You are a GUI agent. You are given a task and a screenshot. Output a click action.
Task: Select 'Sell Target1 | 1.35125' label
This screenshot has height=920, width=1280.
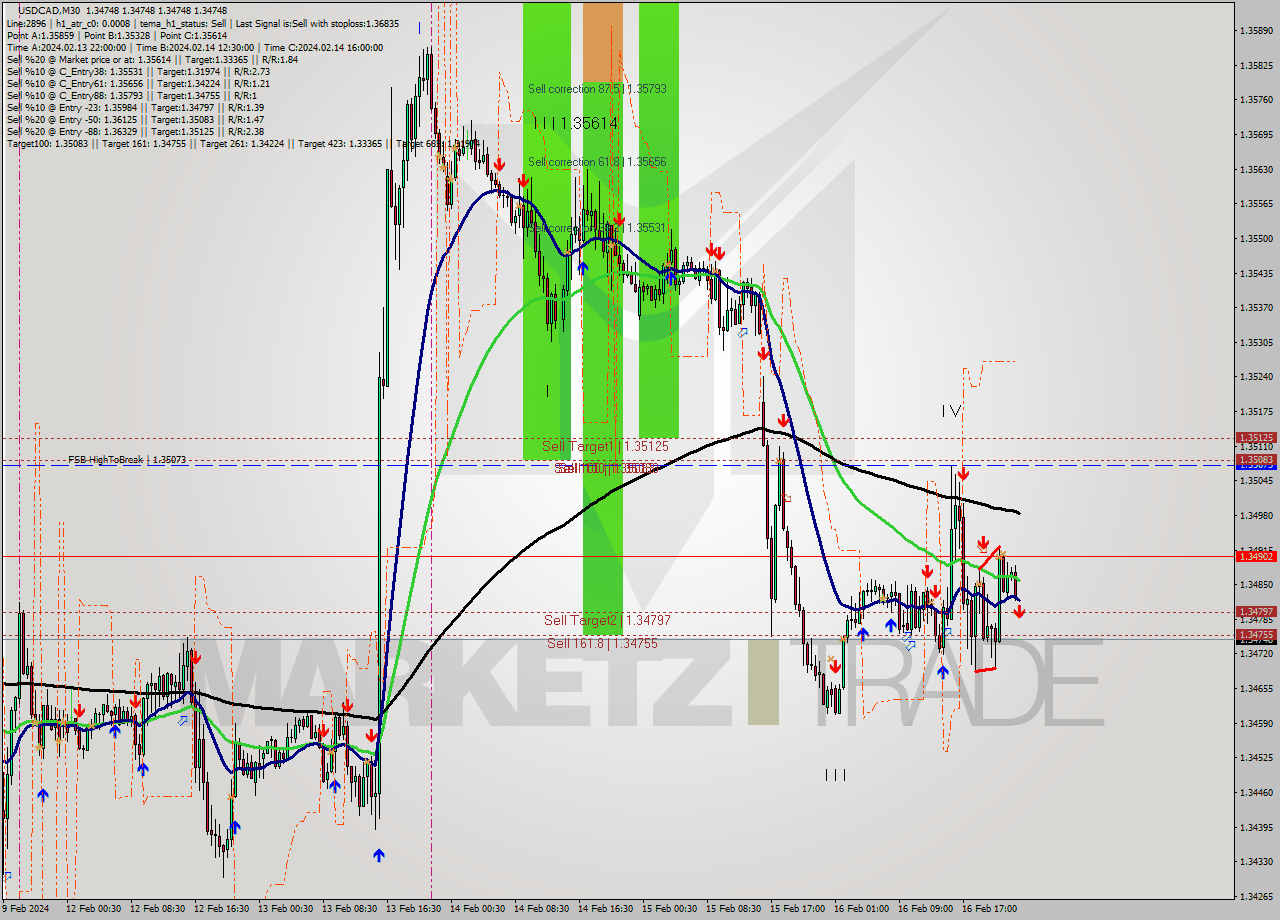point(605,446)
